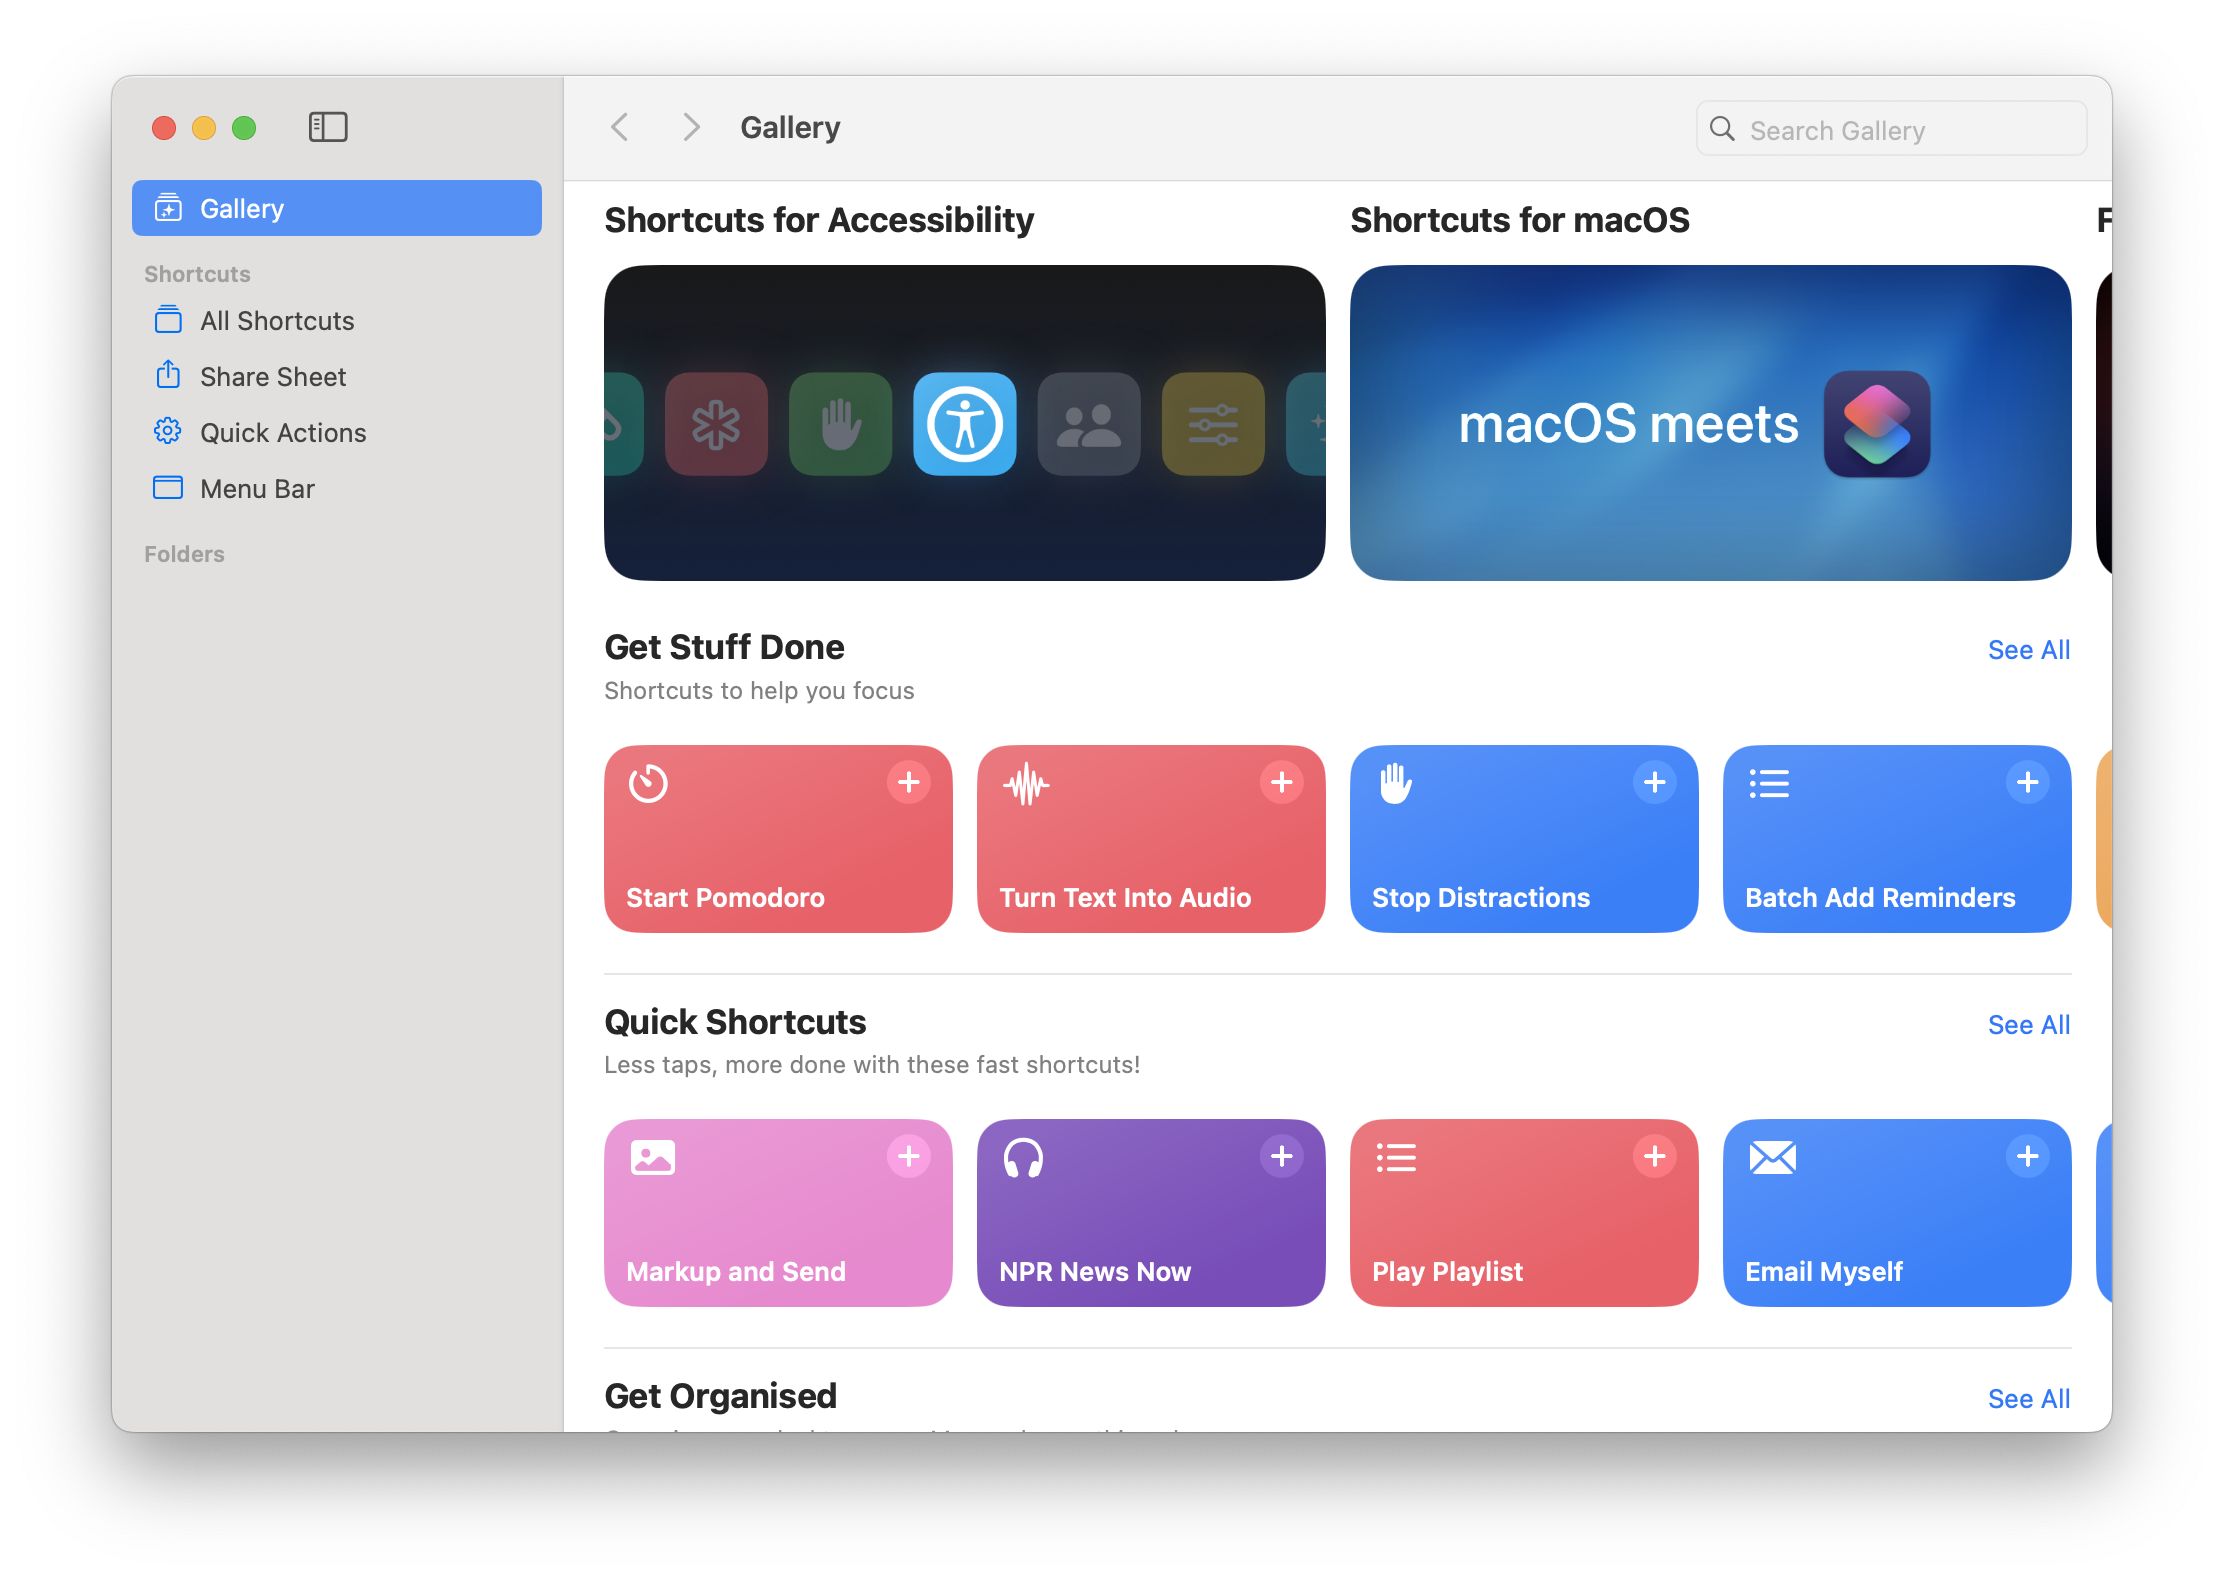
Task: Click plus on Turn Text Into Audio
Action: [1281, 782]
